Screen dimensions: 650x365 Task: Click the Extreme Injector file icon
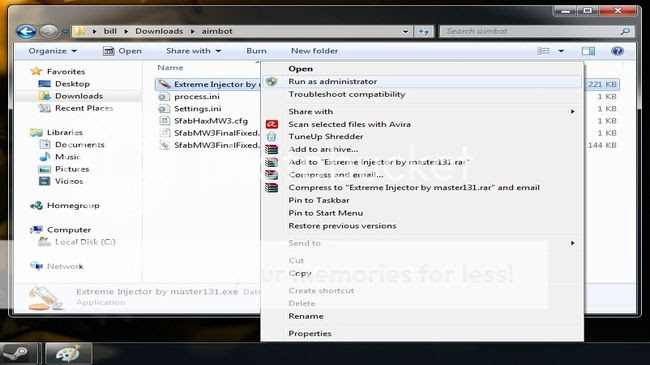[x=165, y=84]
